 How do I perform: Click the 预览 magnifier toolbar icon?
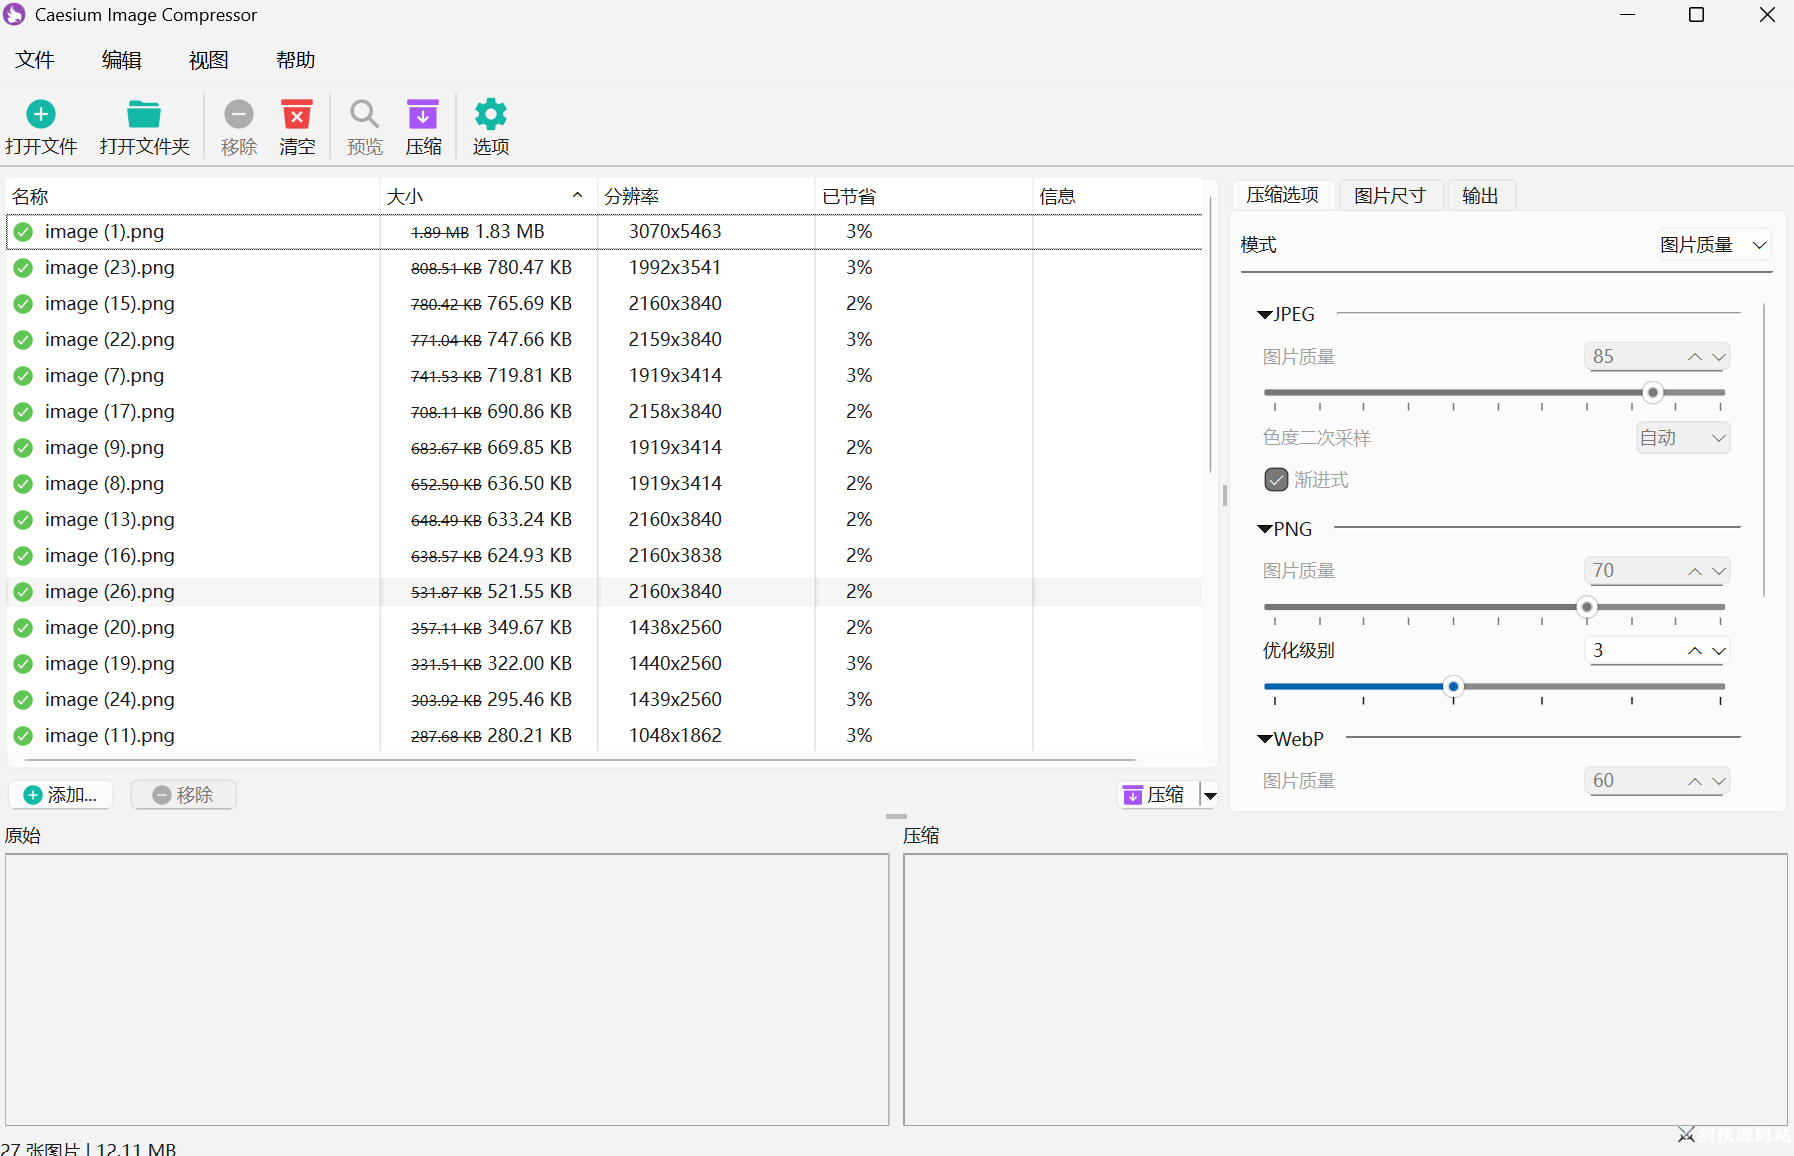[364, 114]
